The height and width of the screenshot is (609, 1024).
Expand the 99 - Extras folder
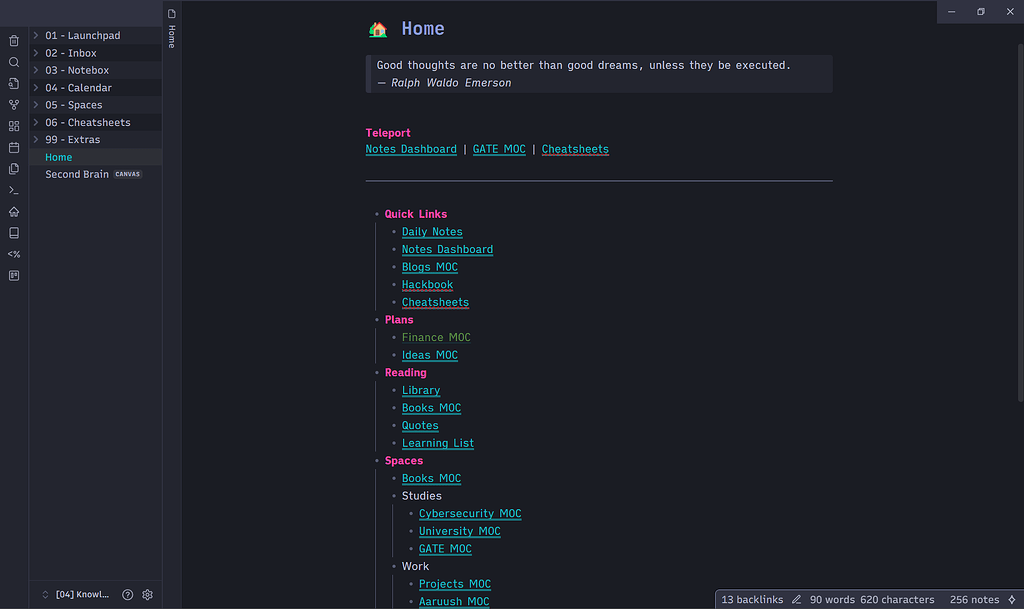coord(37,140)
